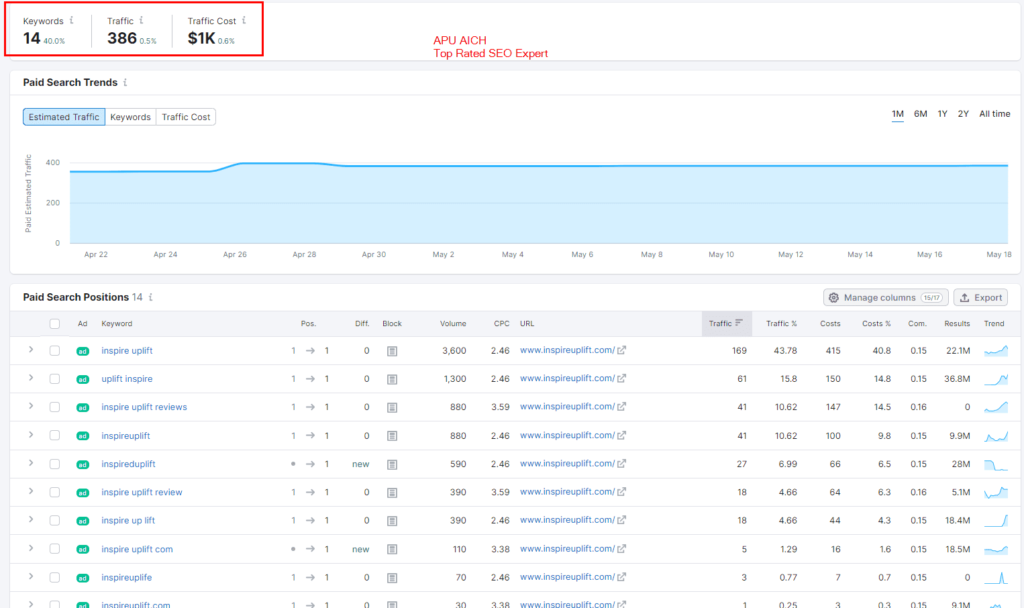
Task: Switch to the Traffic Cost chart tab
Action: (186, 117)
